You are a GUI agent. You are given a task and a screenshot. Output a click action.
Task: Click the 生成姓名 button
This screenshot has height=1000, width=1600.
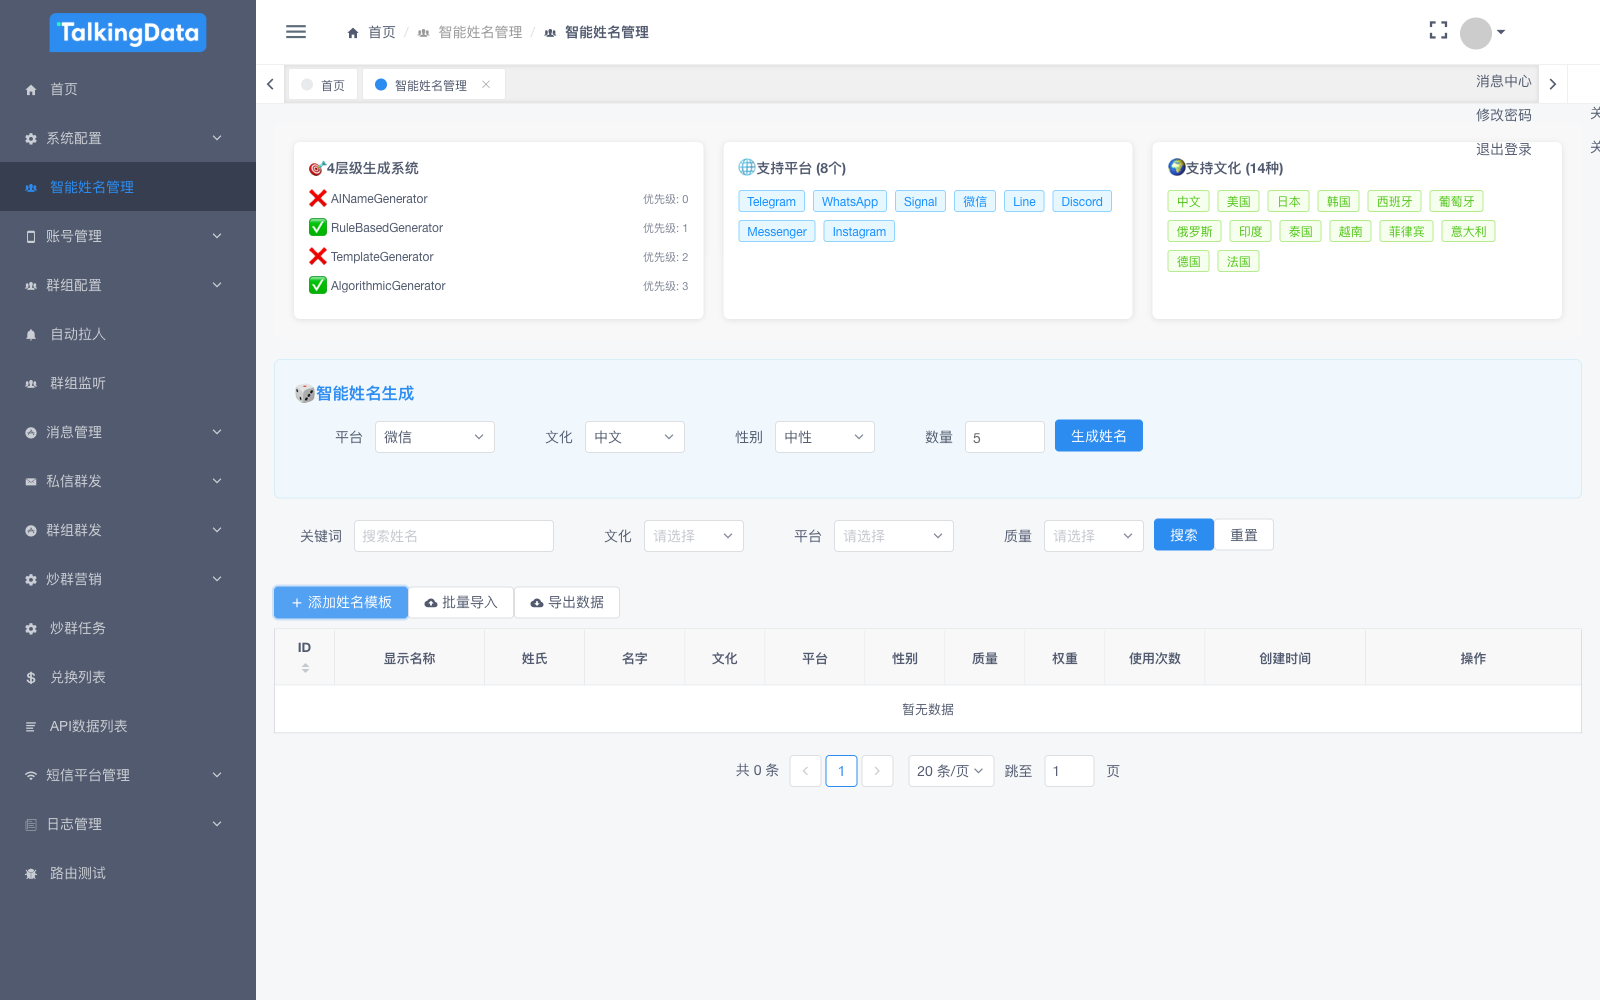1098,436
